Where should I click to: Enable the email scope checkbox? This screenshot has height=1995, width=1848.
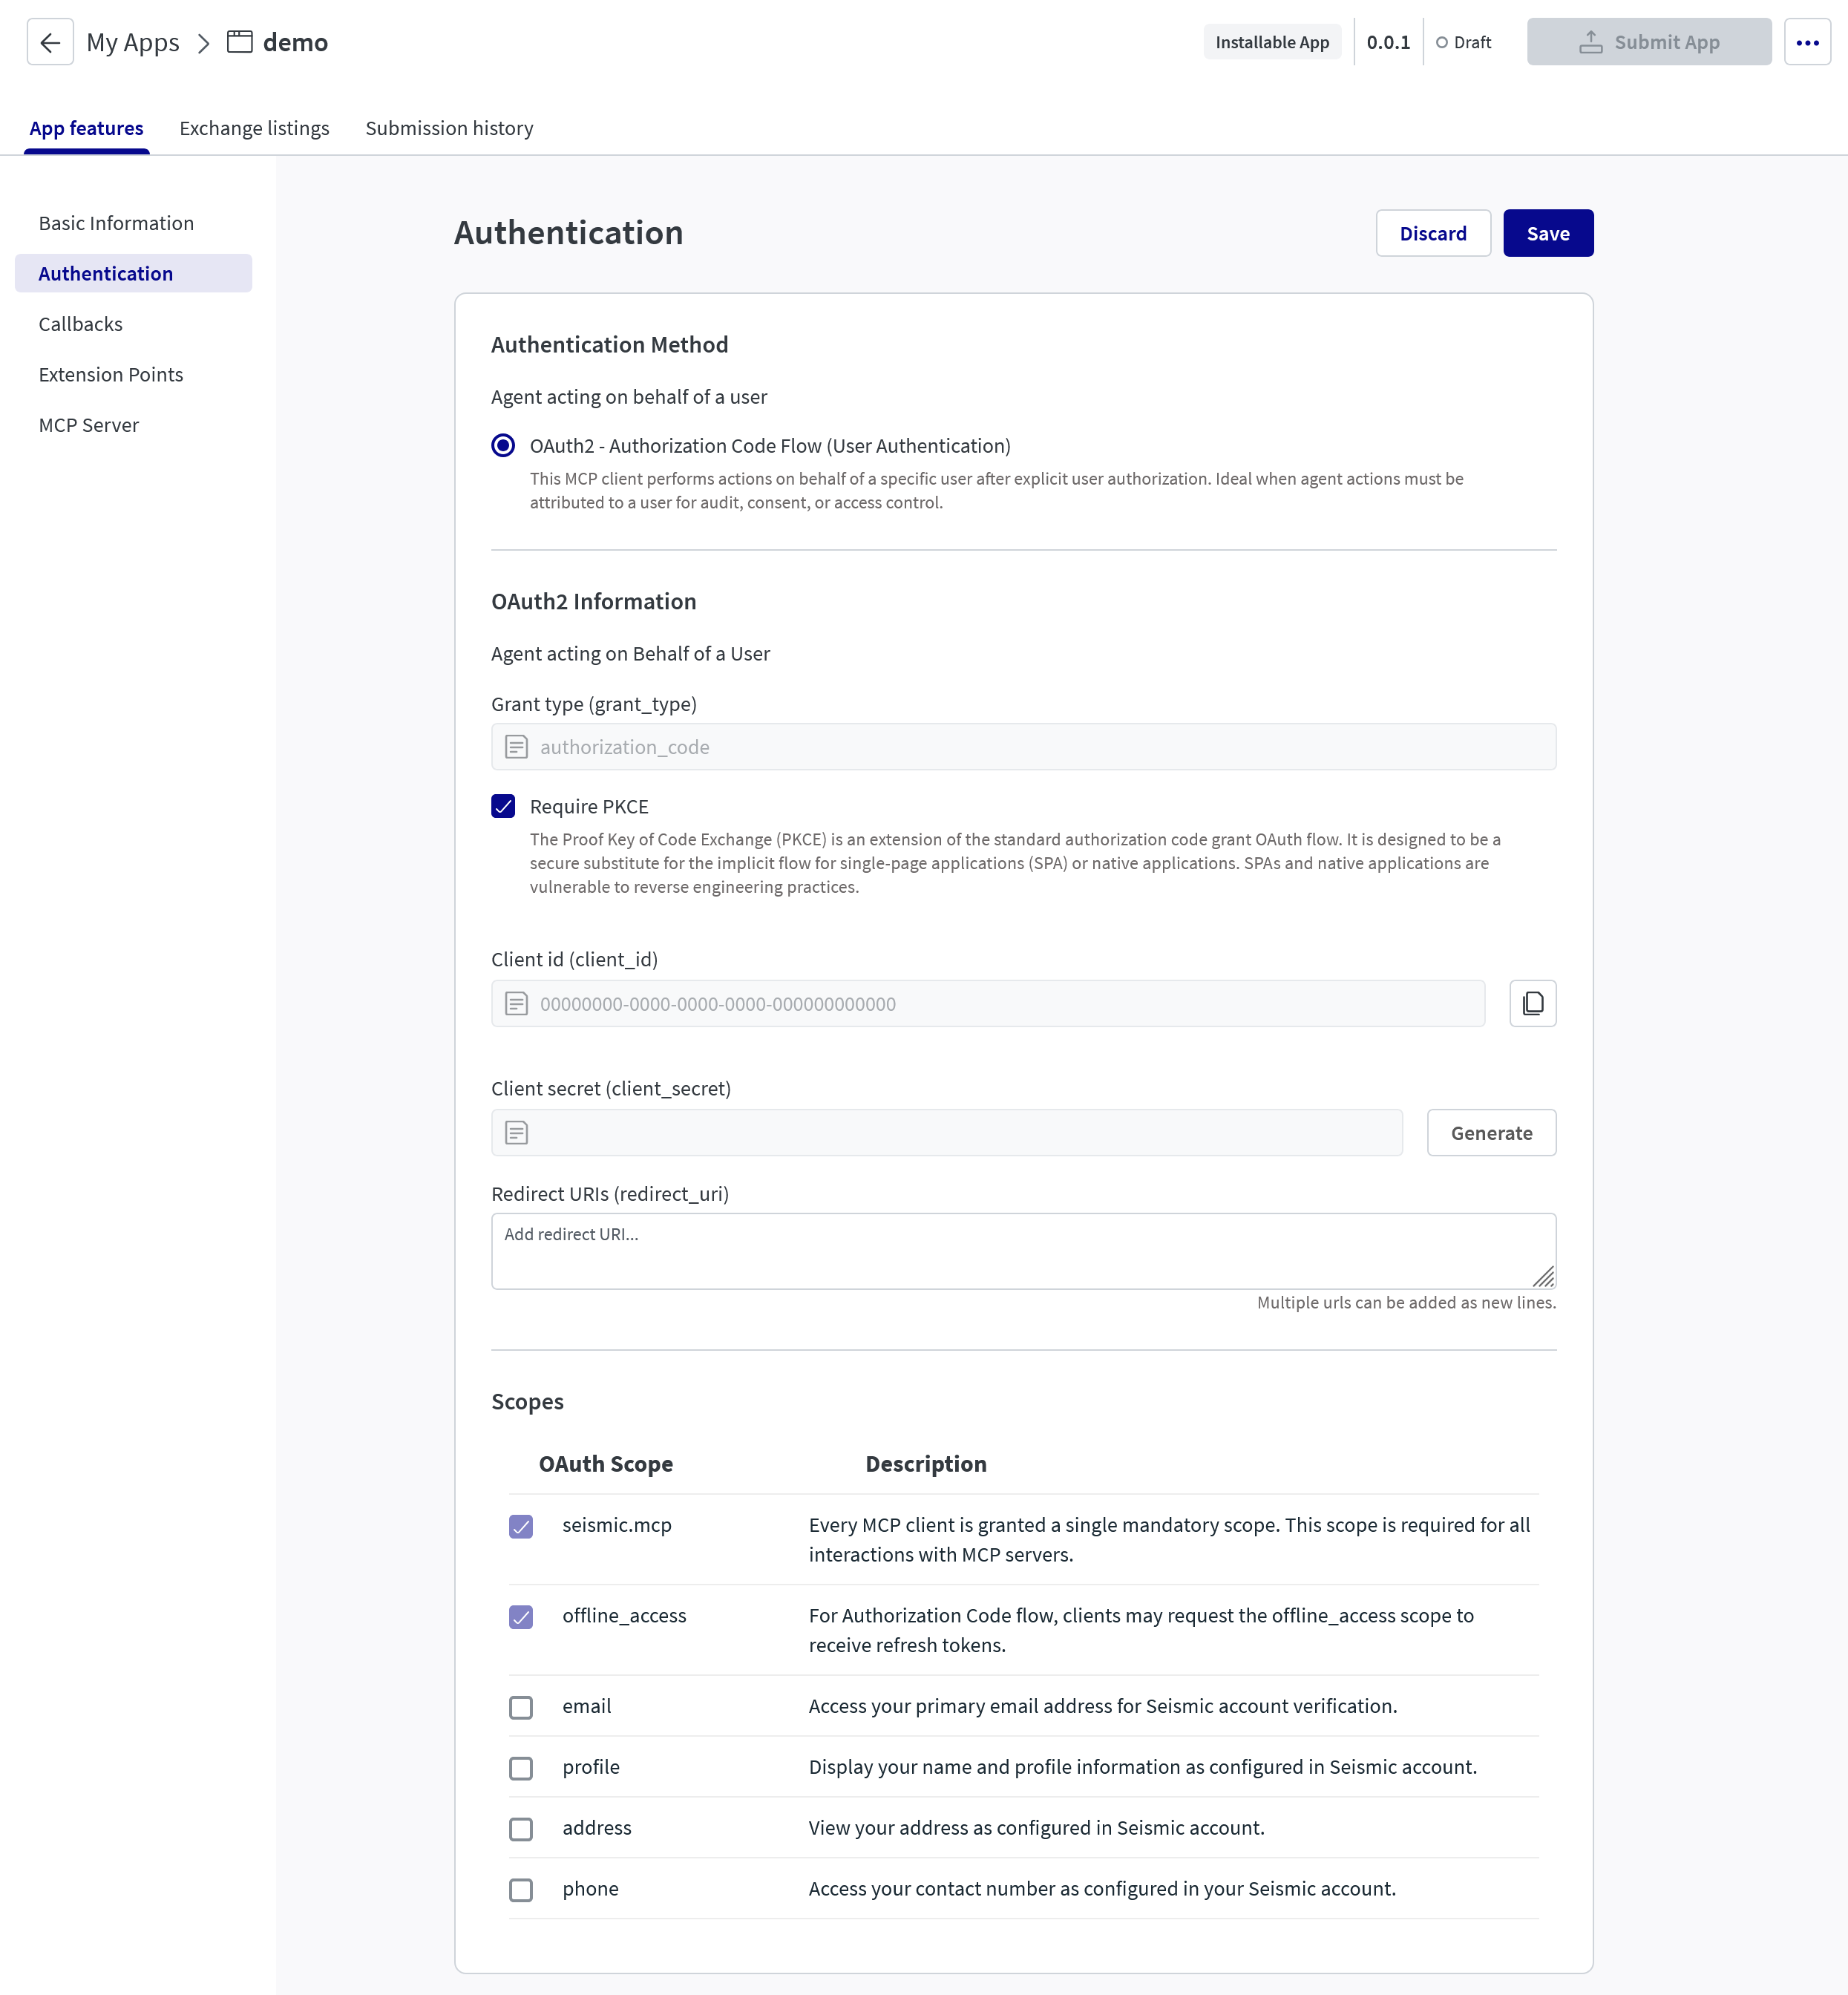[521, 1707]
